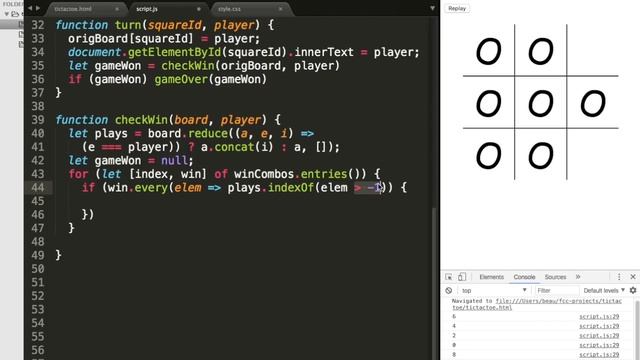
Task: Close the DevTools panel with the X
Action: click(633, 277)
